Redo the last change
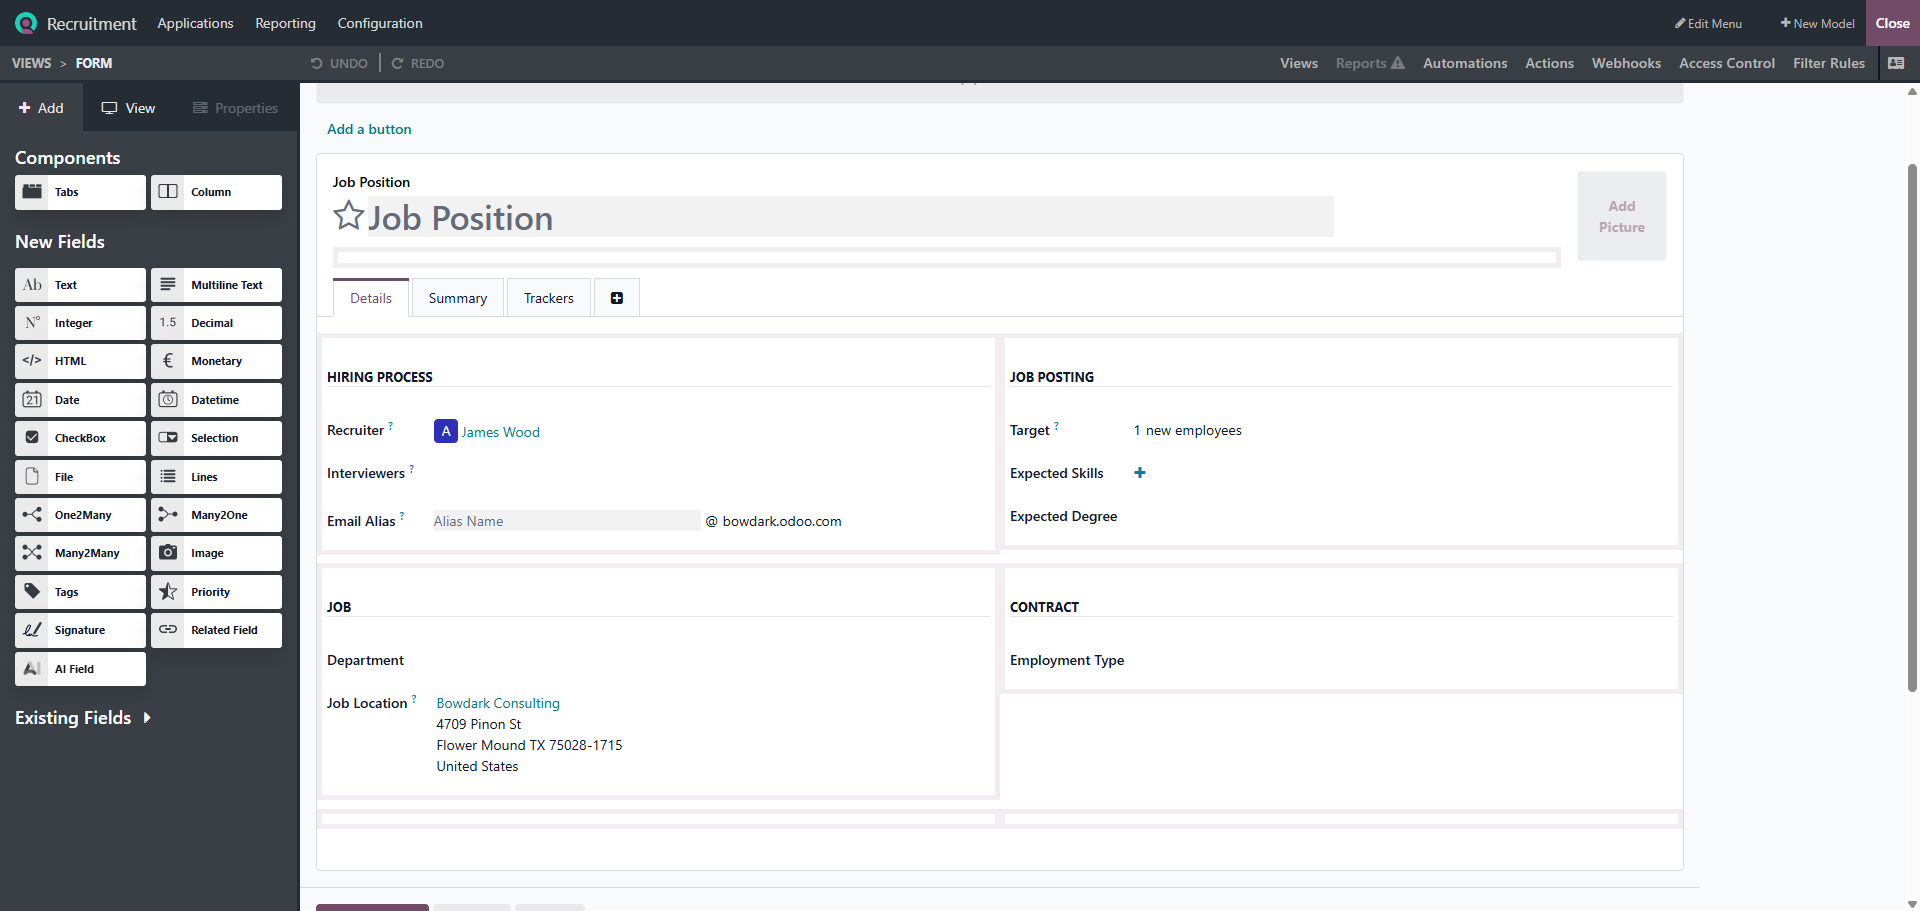Image resolution: width=1920 pixels, height=911 pixels. (x=417, y=63)
